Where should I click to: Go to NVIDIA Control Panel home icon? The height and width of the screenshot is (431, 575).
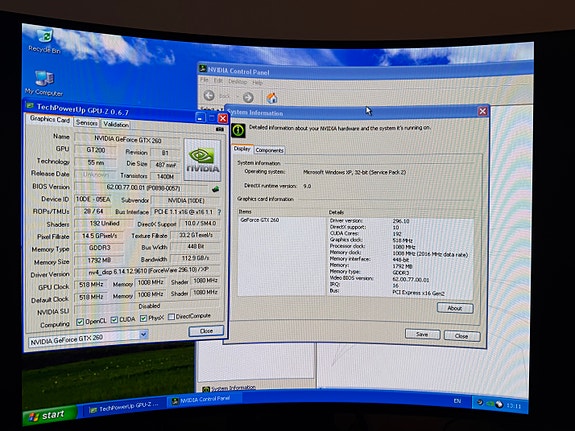point(272,98)
